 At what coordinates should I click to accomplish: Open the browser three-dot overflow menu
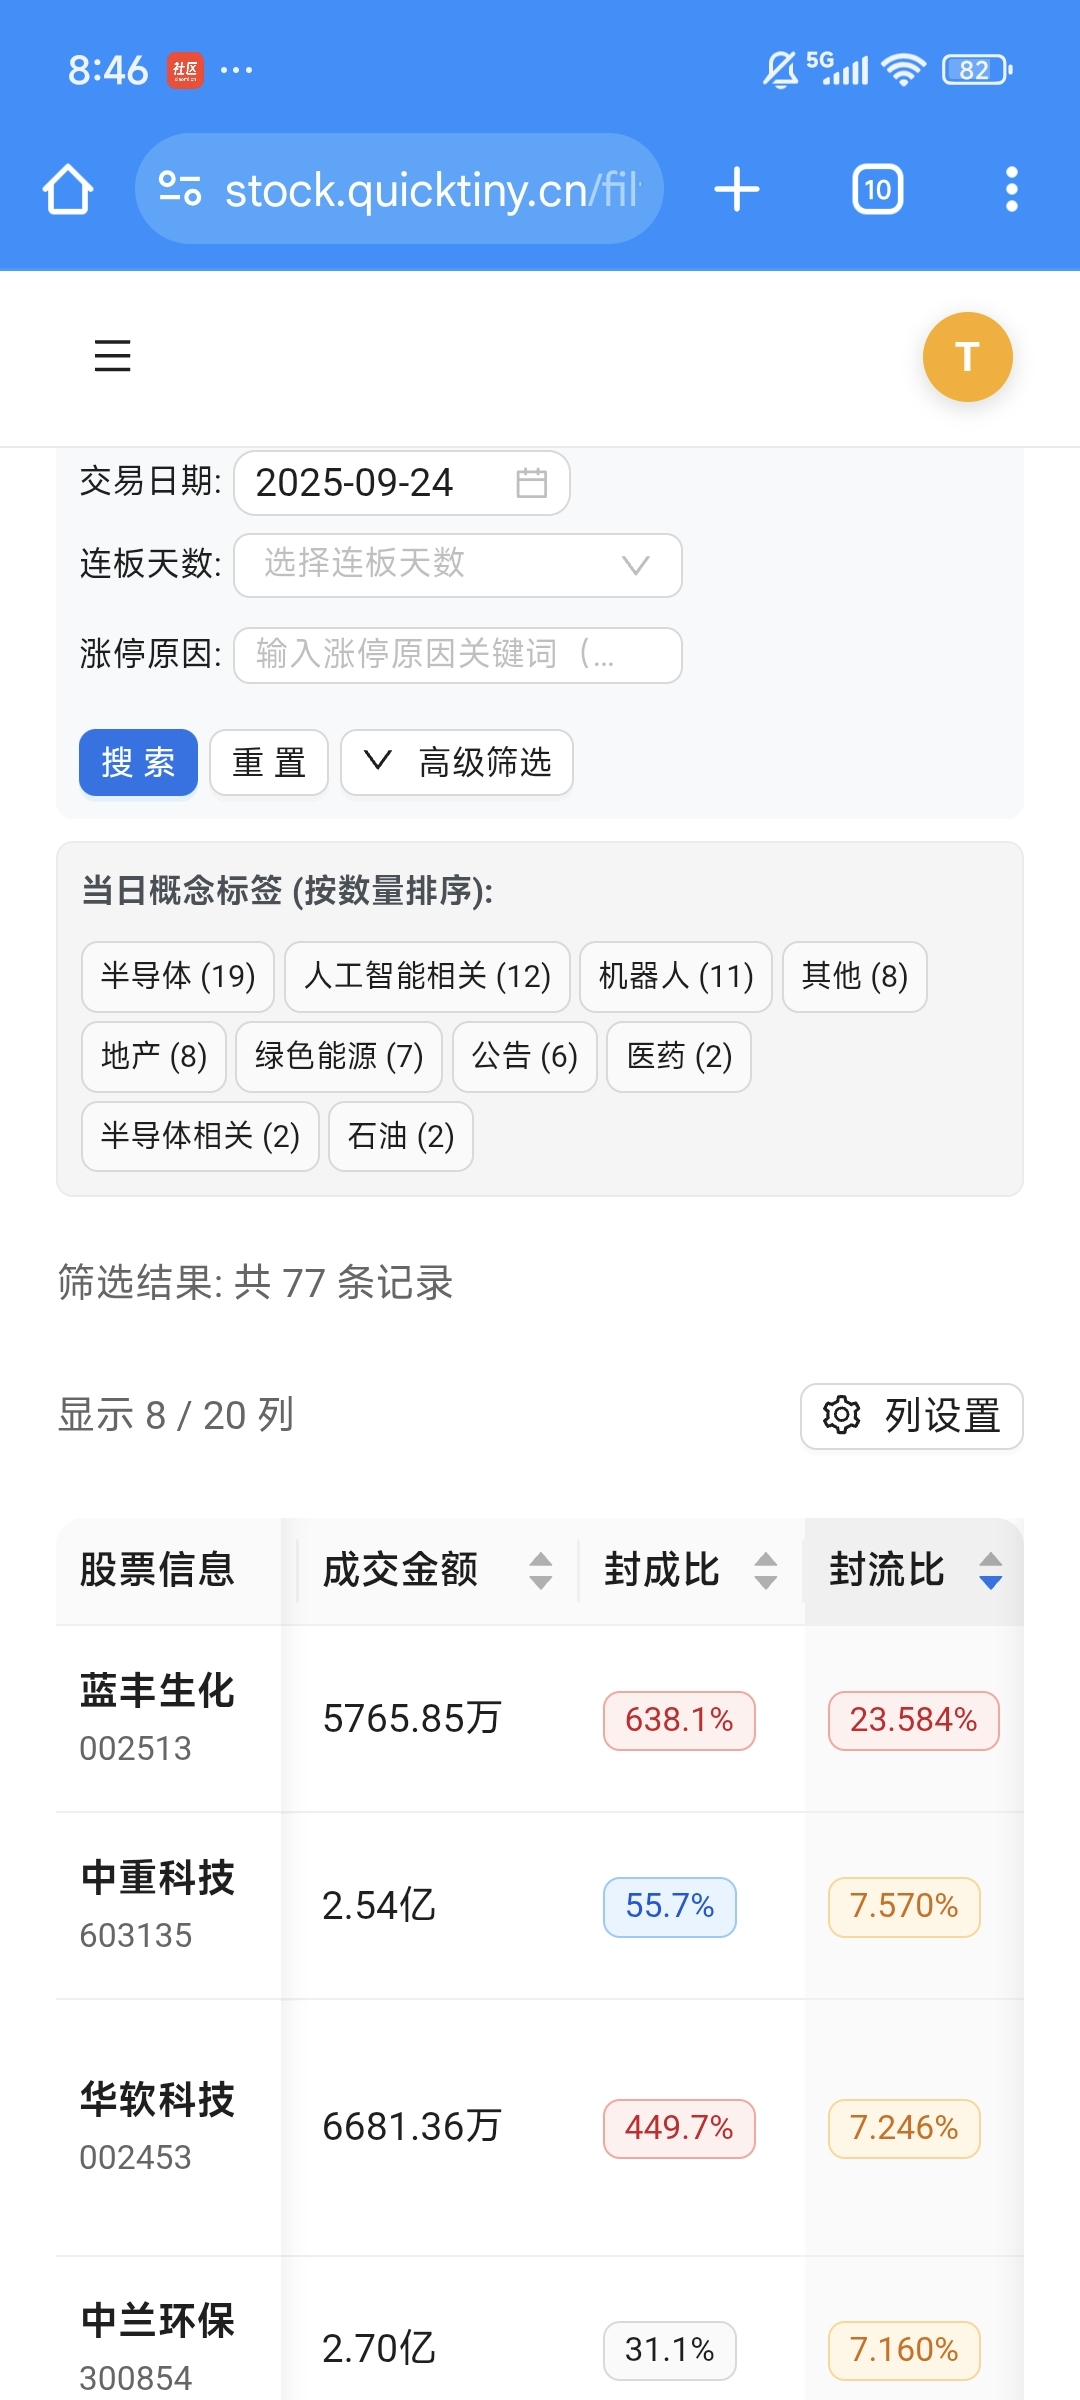click(x=1011, y=189)
